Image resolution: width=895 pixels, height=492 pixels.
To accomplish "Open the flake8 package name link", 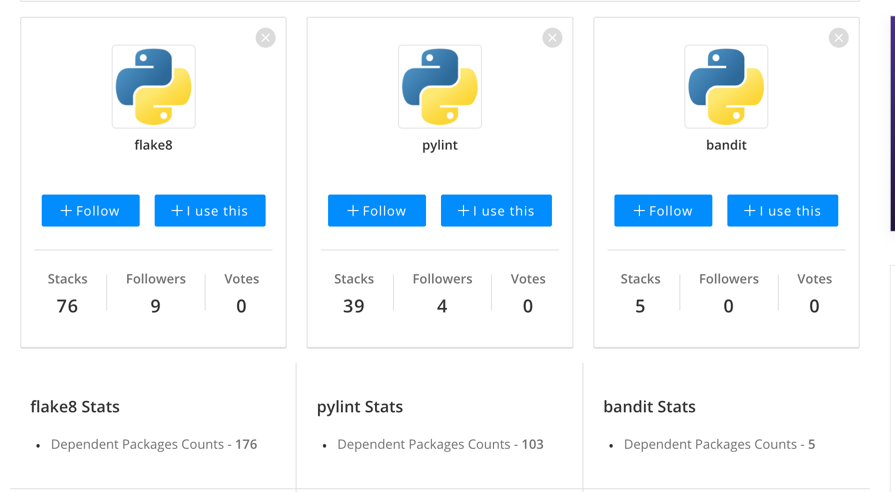I will click(154, 145).
